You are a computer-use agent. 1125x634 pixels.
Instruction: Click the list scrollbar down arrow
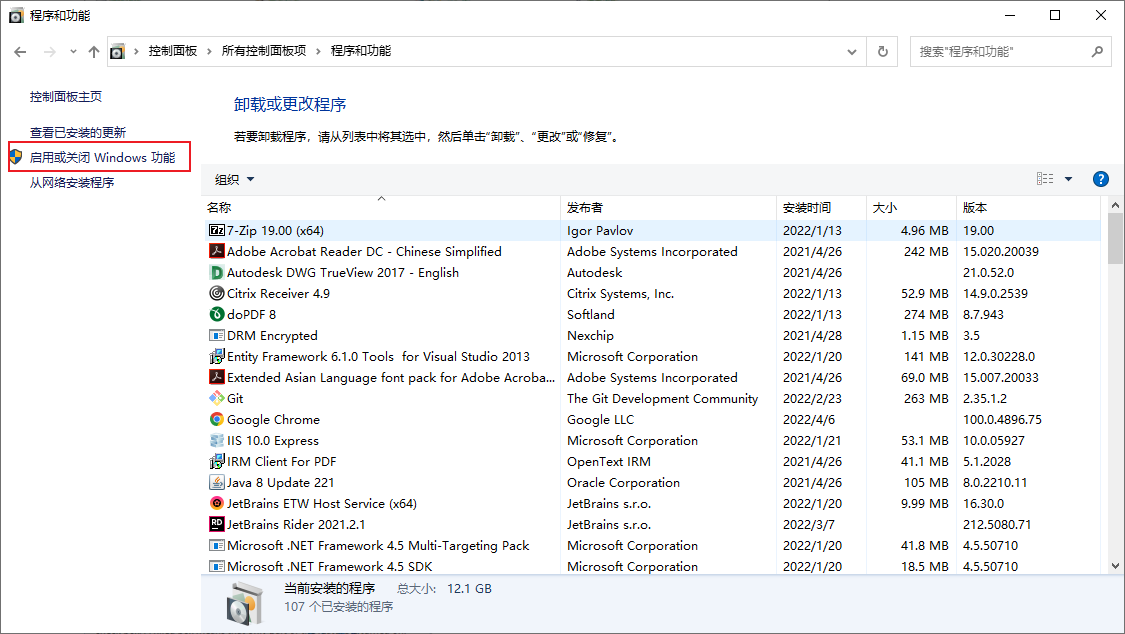tap(1115, 566)
